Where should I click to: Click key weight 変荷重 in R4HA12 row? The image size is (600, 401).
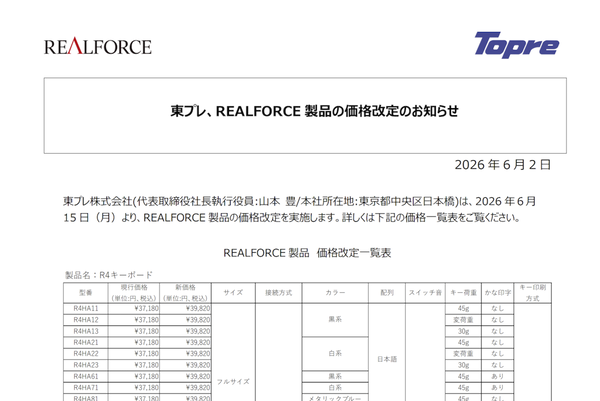(x=463, y=319)
